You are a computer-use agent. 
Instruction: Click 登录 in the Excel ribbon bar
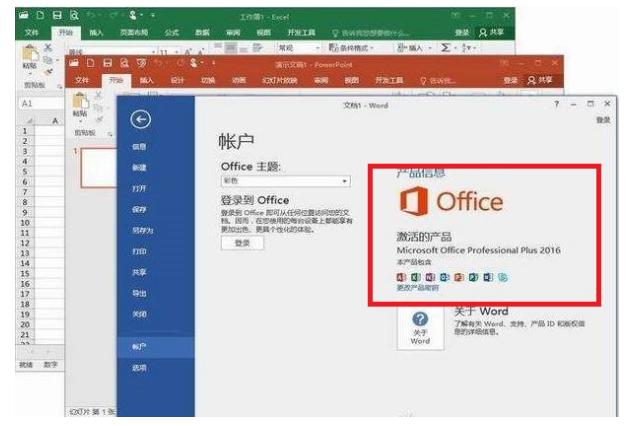(462, 32)
